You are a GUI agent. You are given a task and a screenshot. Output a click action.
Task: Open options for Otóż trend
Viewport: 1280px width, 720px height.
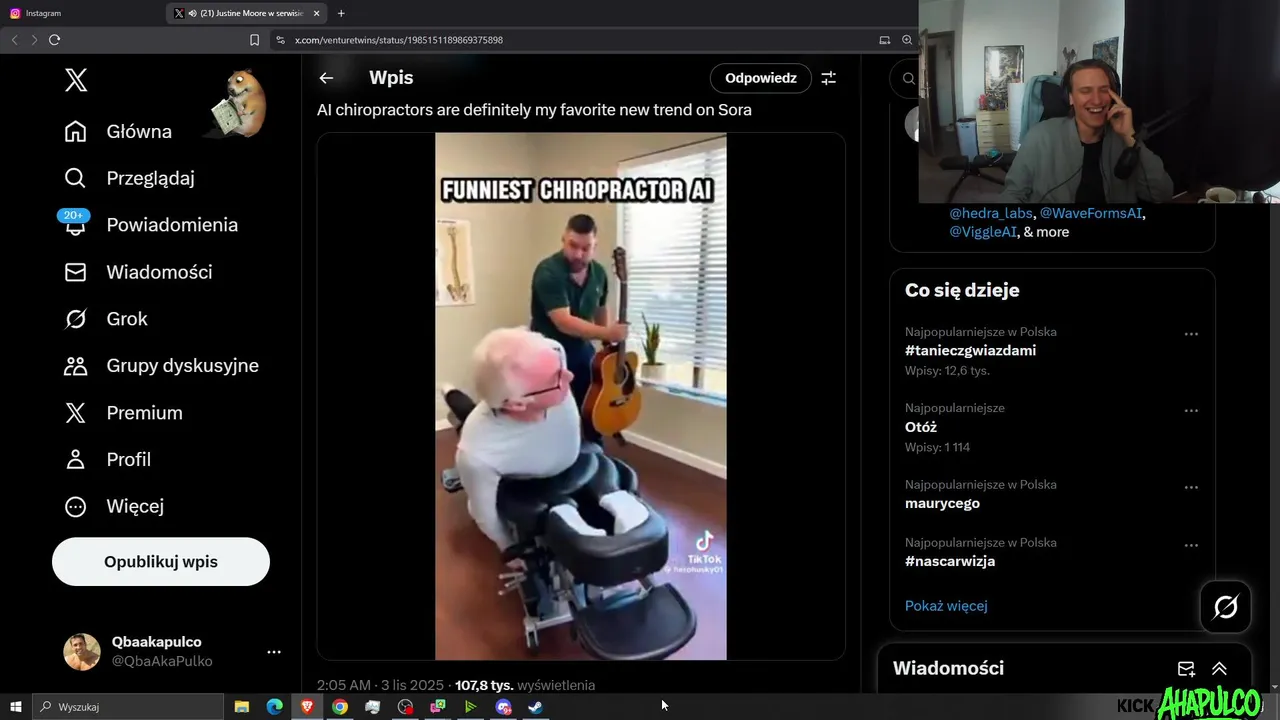(1191, 410)
